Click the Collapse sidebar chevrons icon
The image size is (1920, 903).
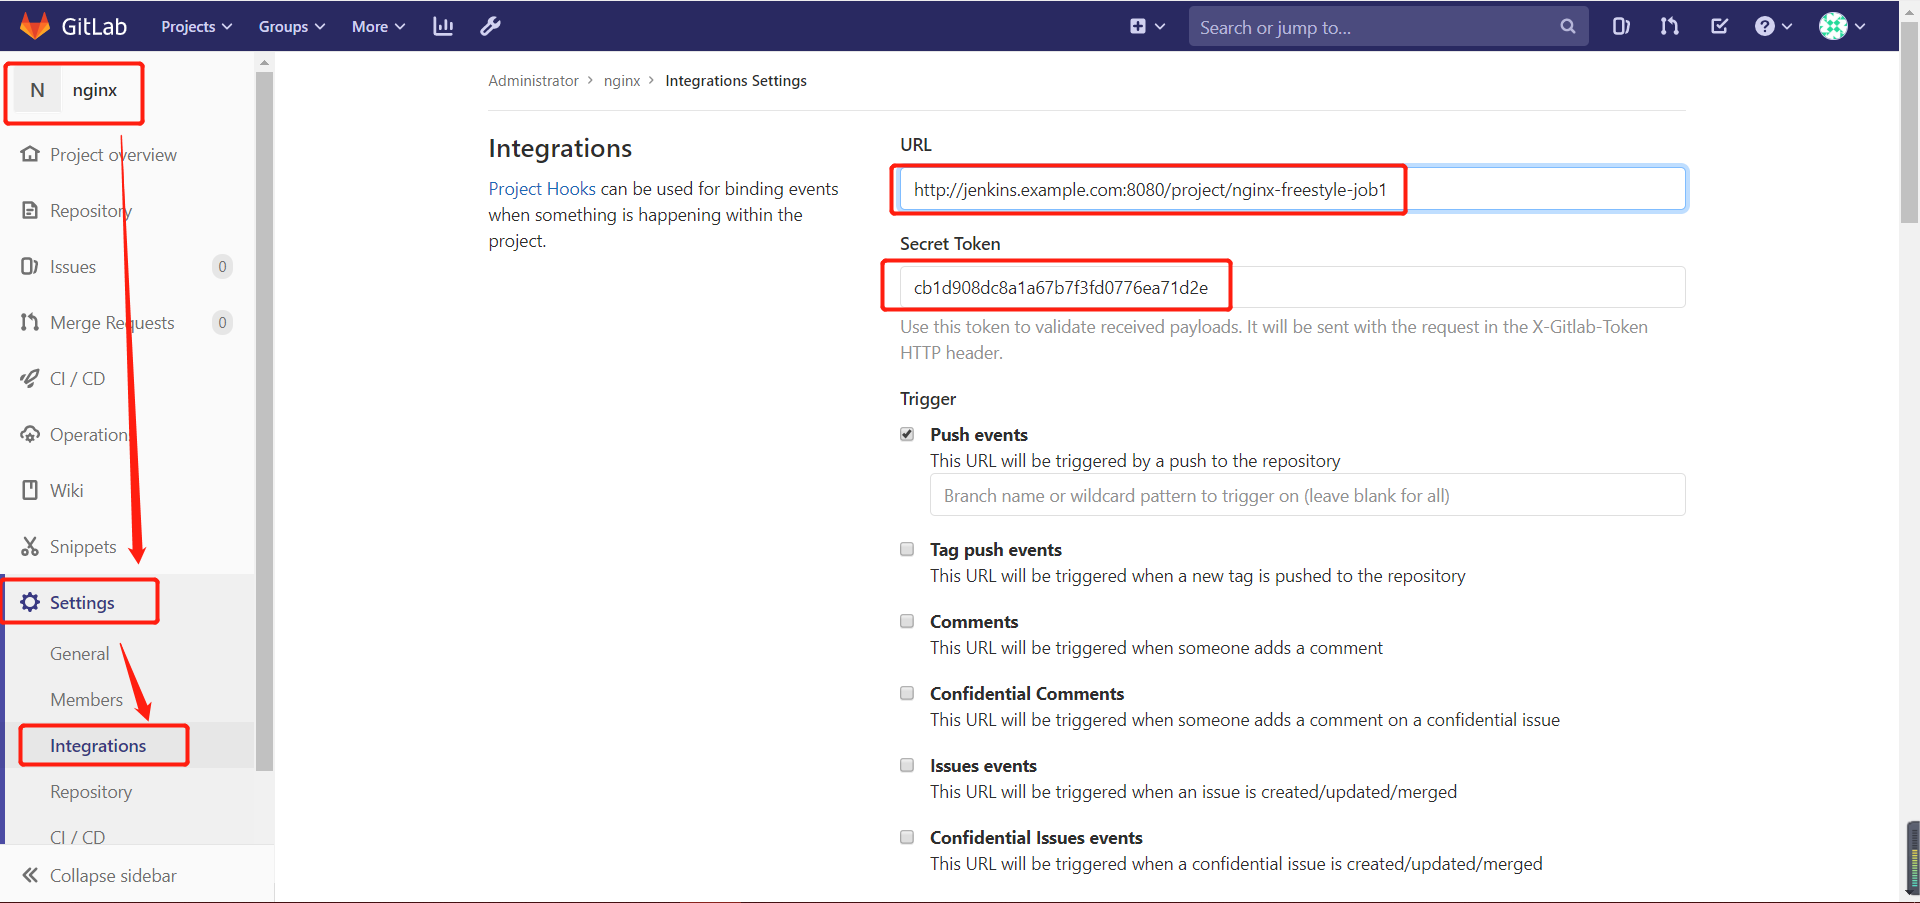point(30,875)
